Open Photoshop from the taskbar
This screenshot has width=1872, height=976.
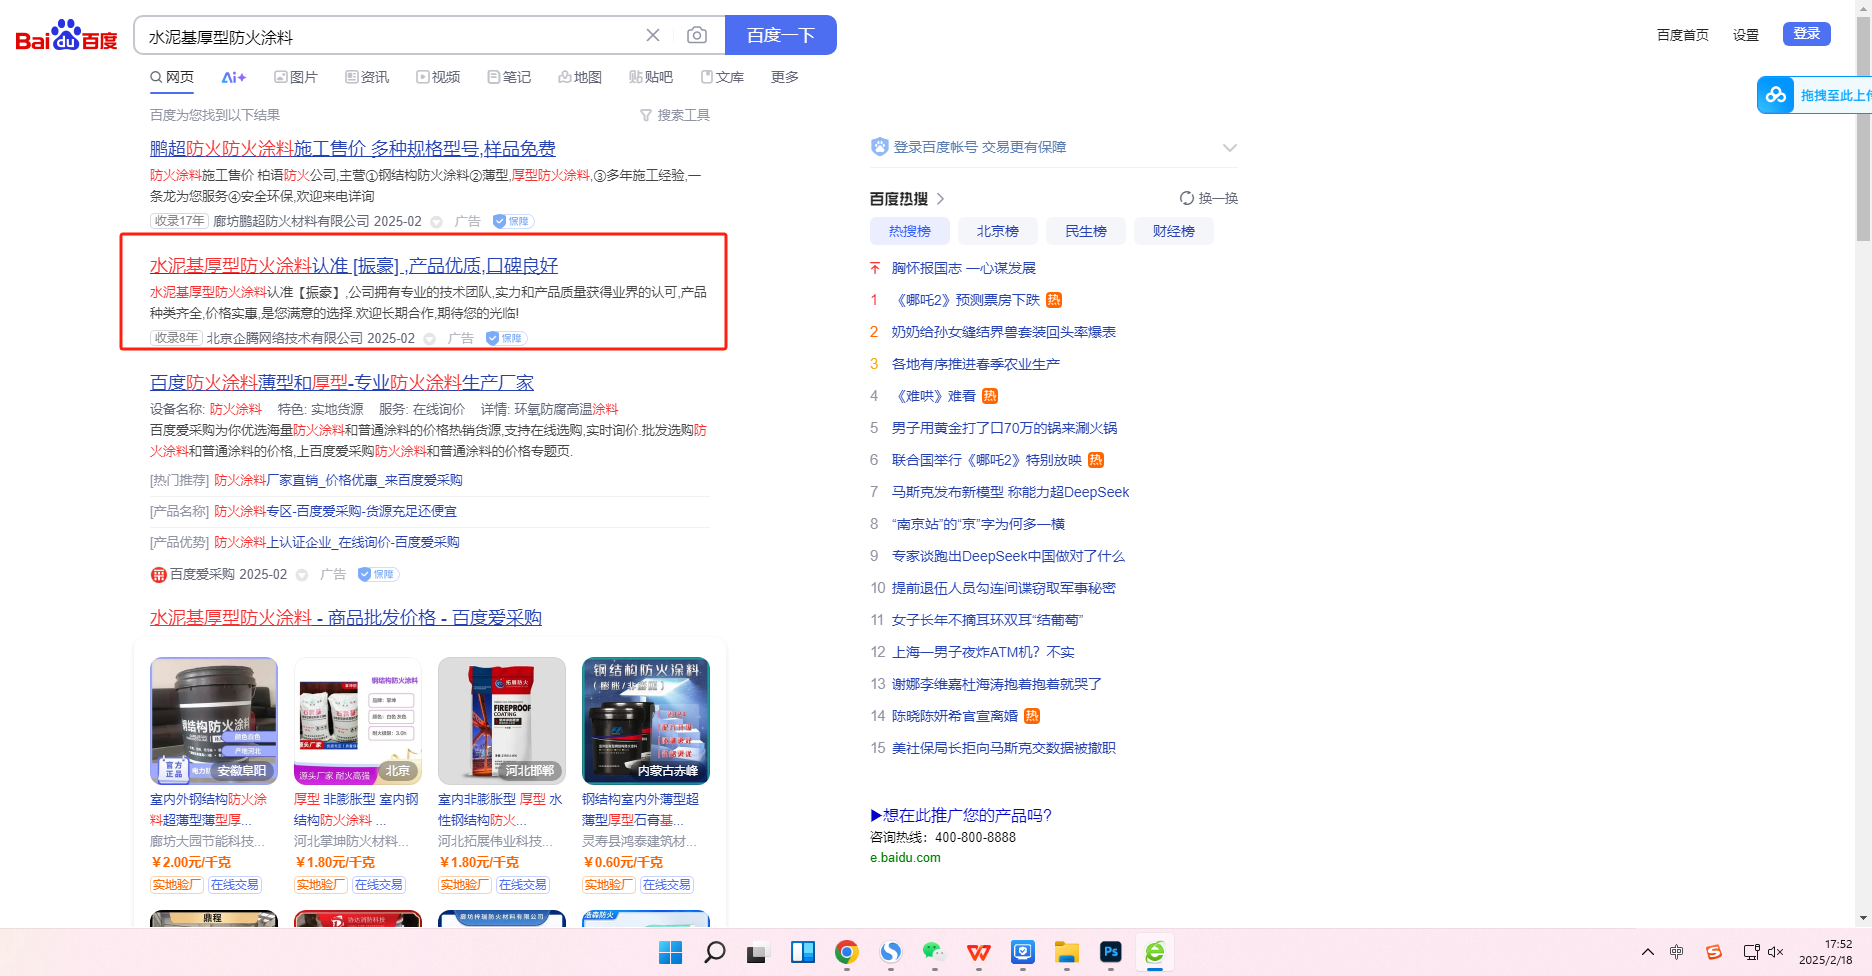[1110, 952]
